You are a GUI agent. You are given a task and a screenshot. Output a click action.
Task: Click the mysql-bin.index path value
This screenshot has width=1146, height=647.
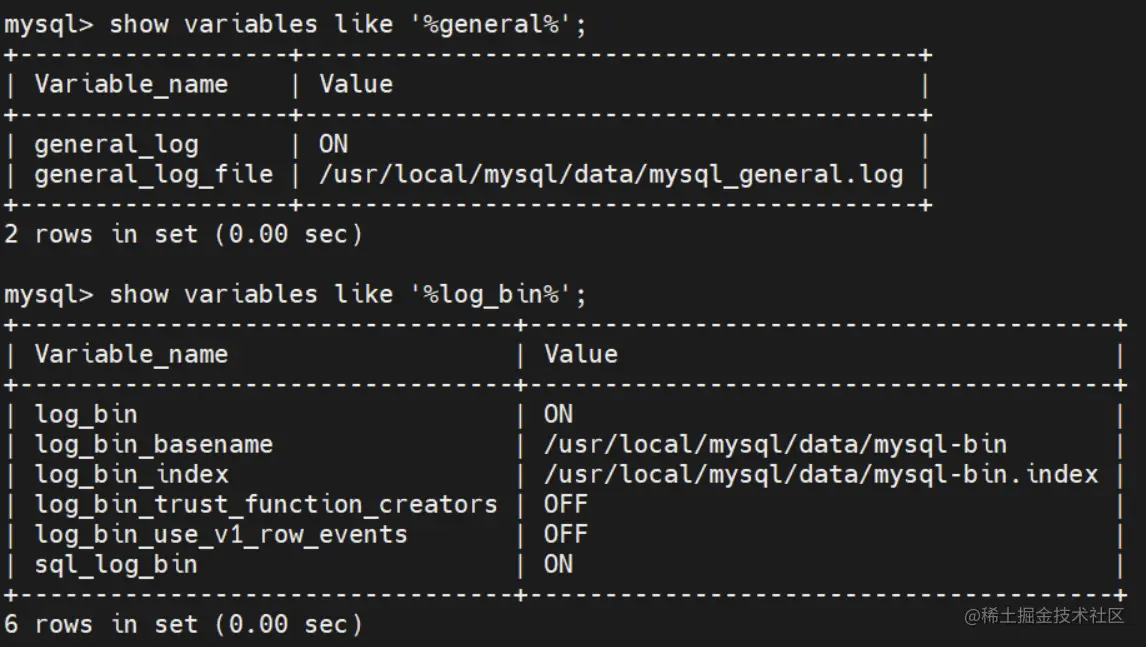point(821,475)
